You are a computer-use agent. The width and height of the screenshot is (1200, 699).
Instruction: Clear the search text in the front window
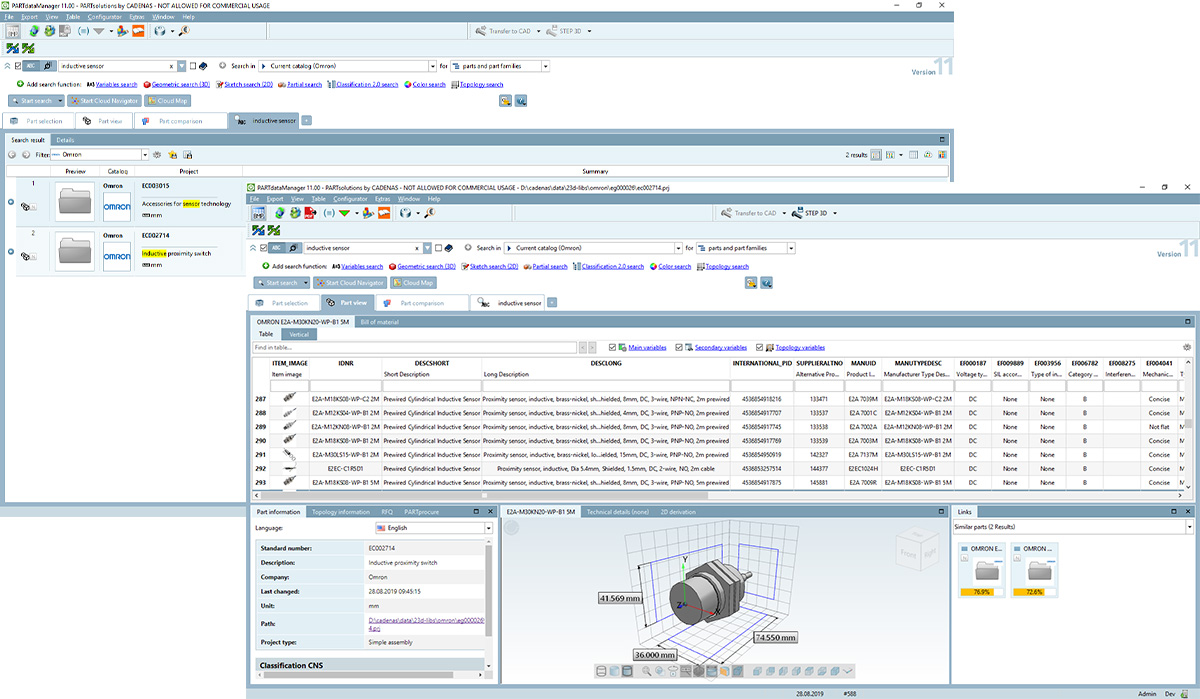417,248
